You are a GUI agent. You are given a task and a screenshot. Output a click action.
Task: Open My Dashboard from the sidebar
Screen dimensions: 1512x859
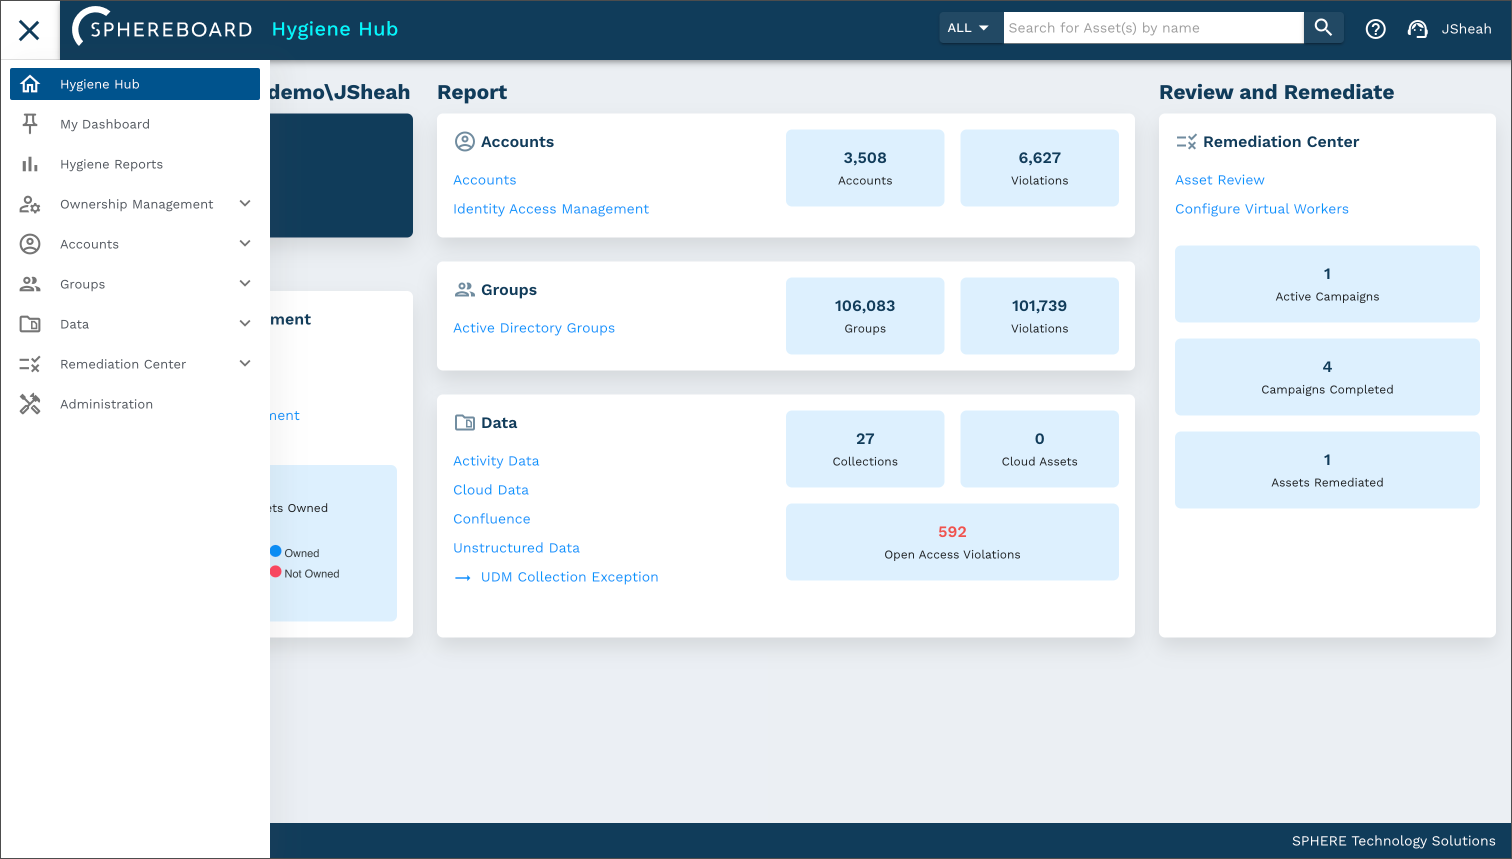135,124
